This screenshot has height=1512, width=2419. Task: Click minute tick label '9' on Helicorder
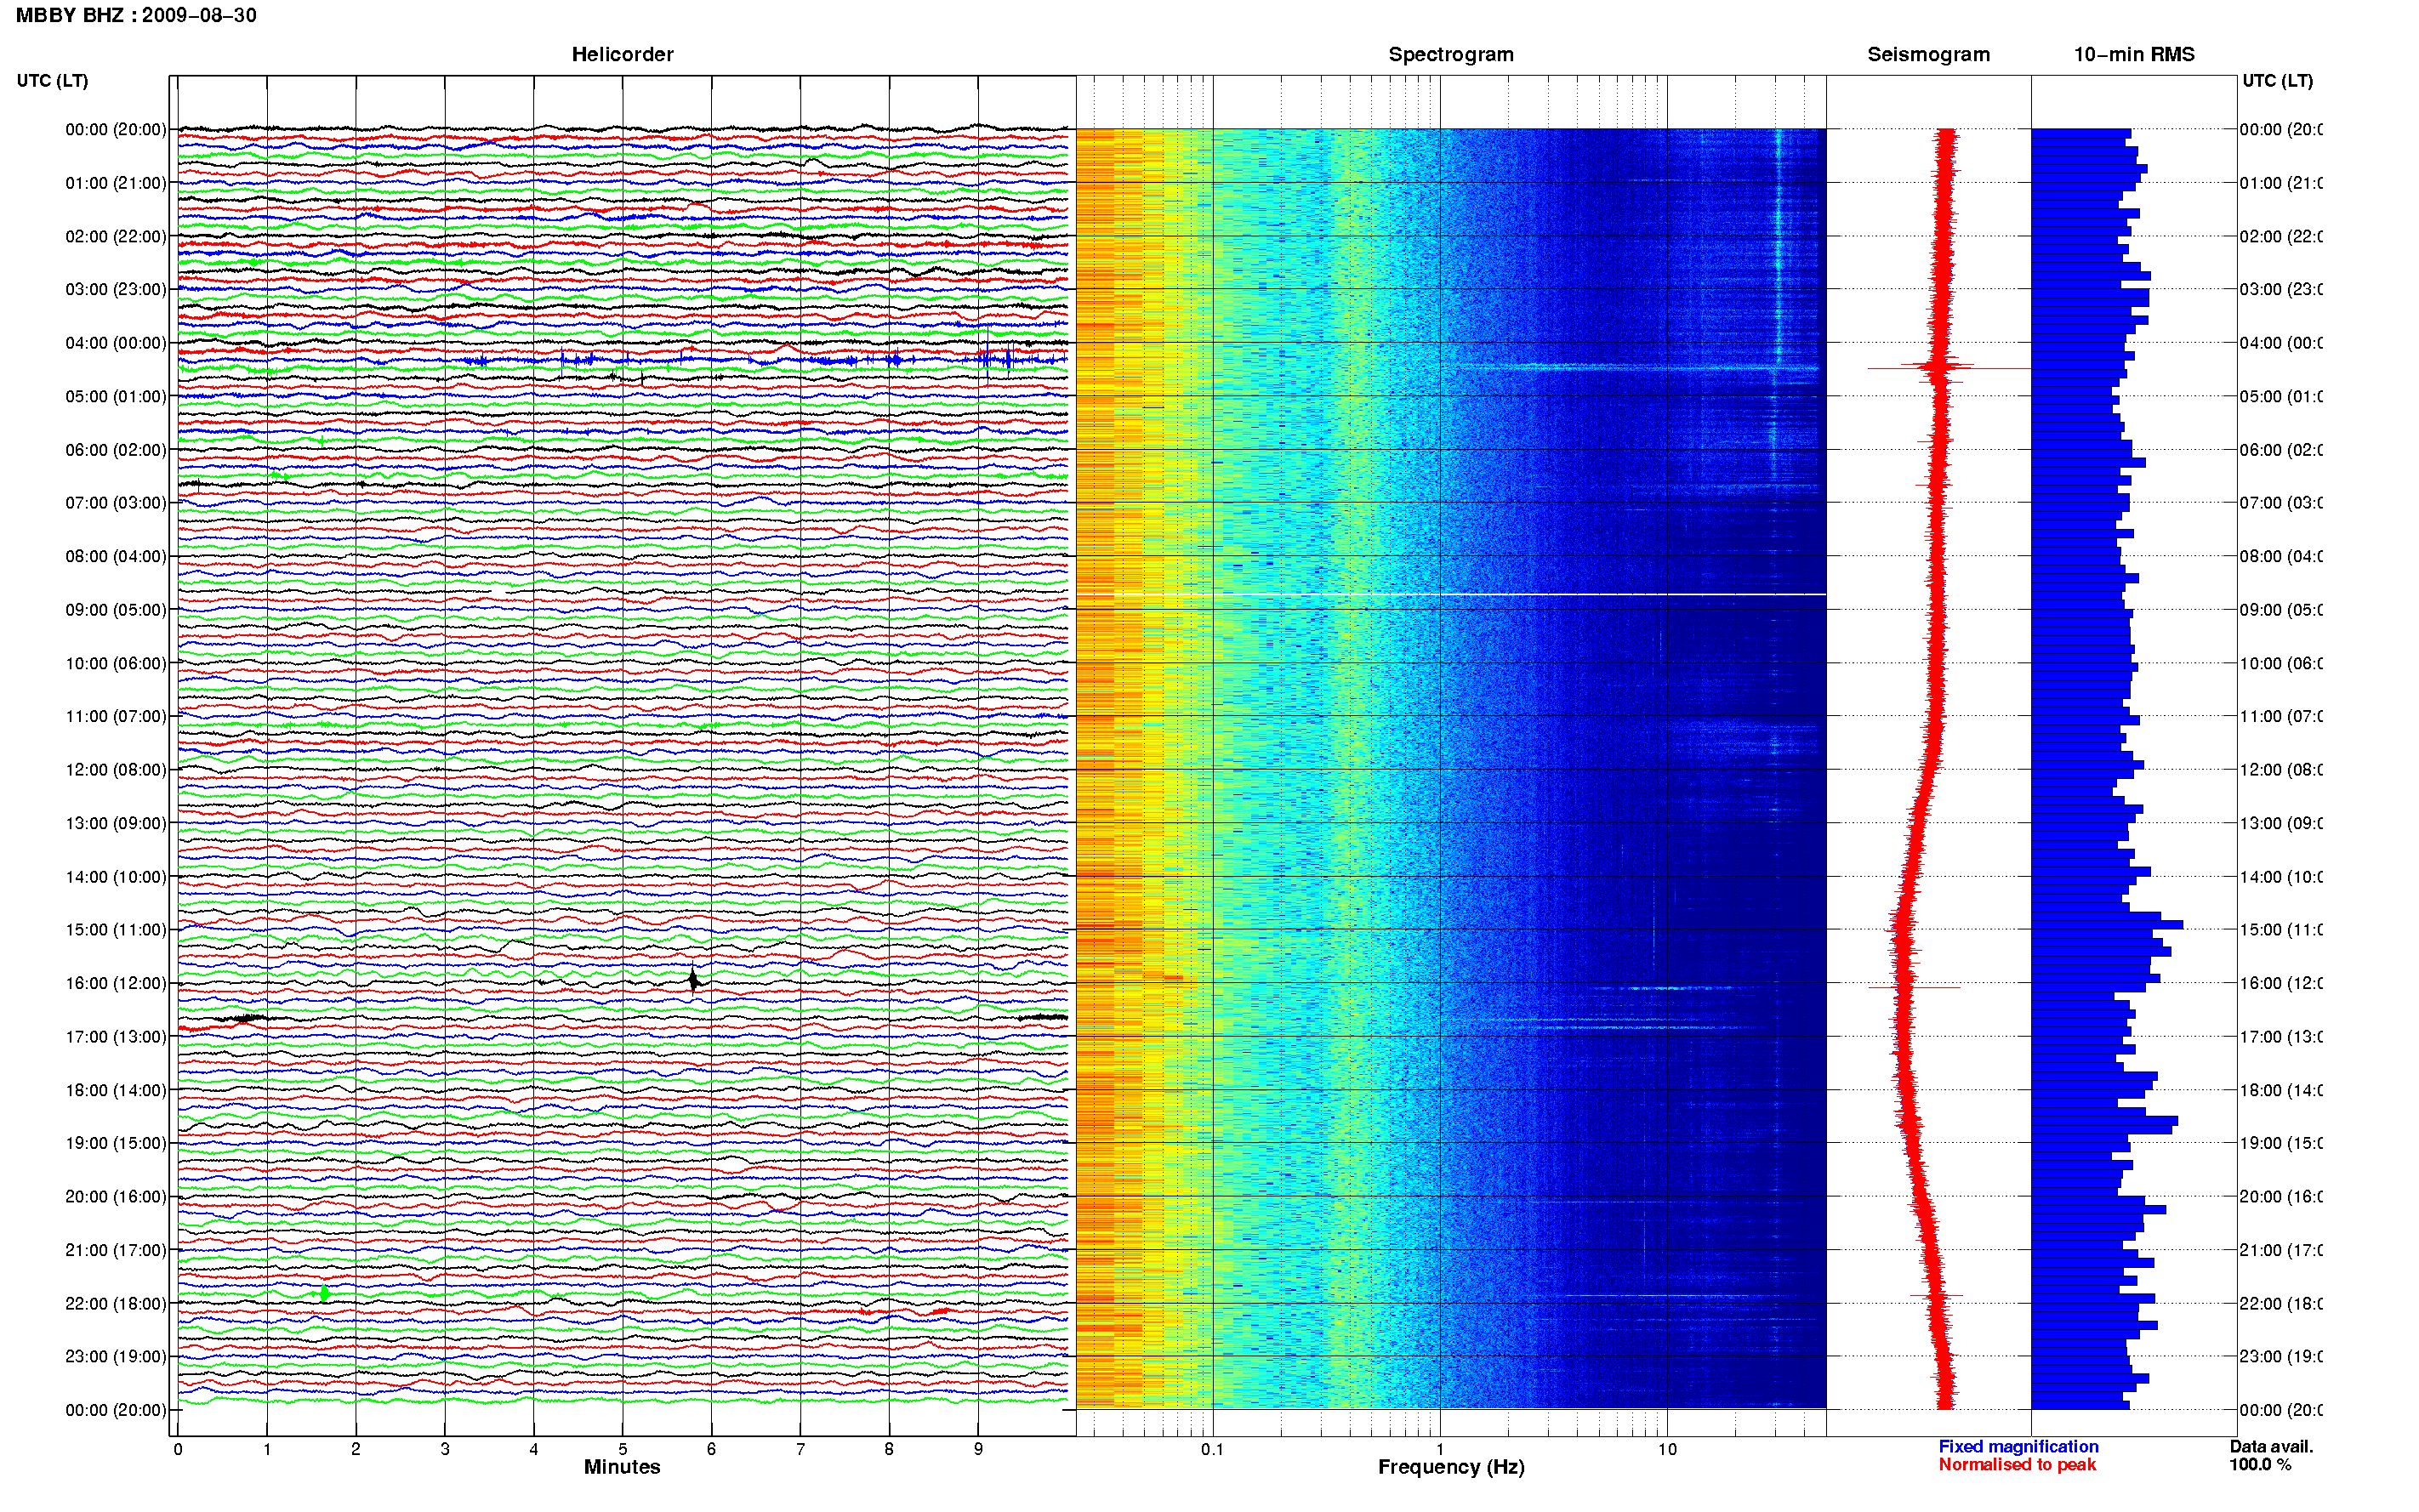[978, 1449]
